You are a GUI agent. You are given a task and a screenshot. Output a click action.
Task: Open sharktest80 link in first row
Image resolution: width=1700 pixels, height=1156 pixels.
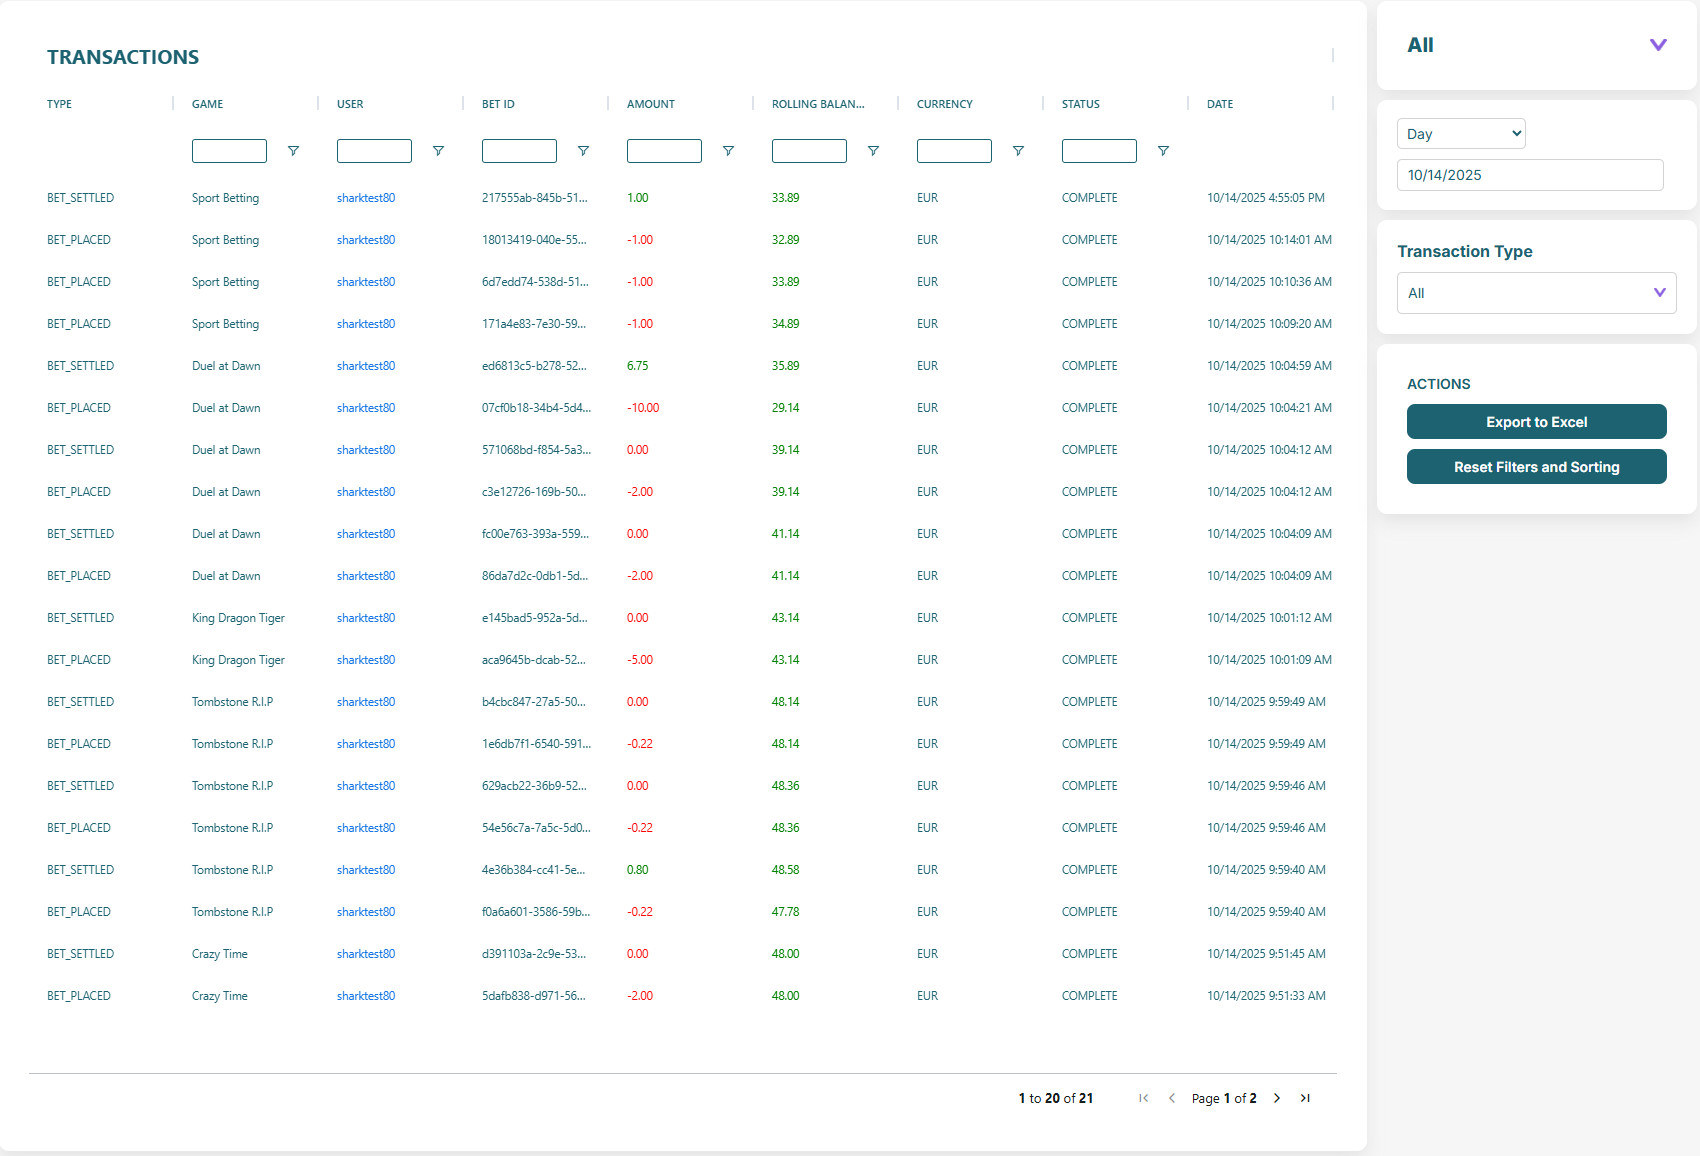[x=366, y=198]
